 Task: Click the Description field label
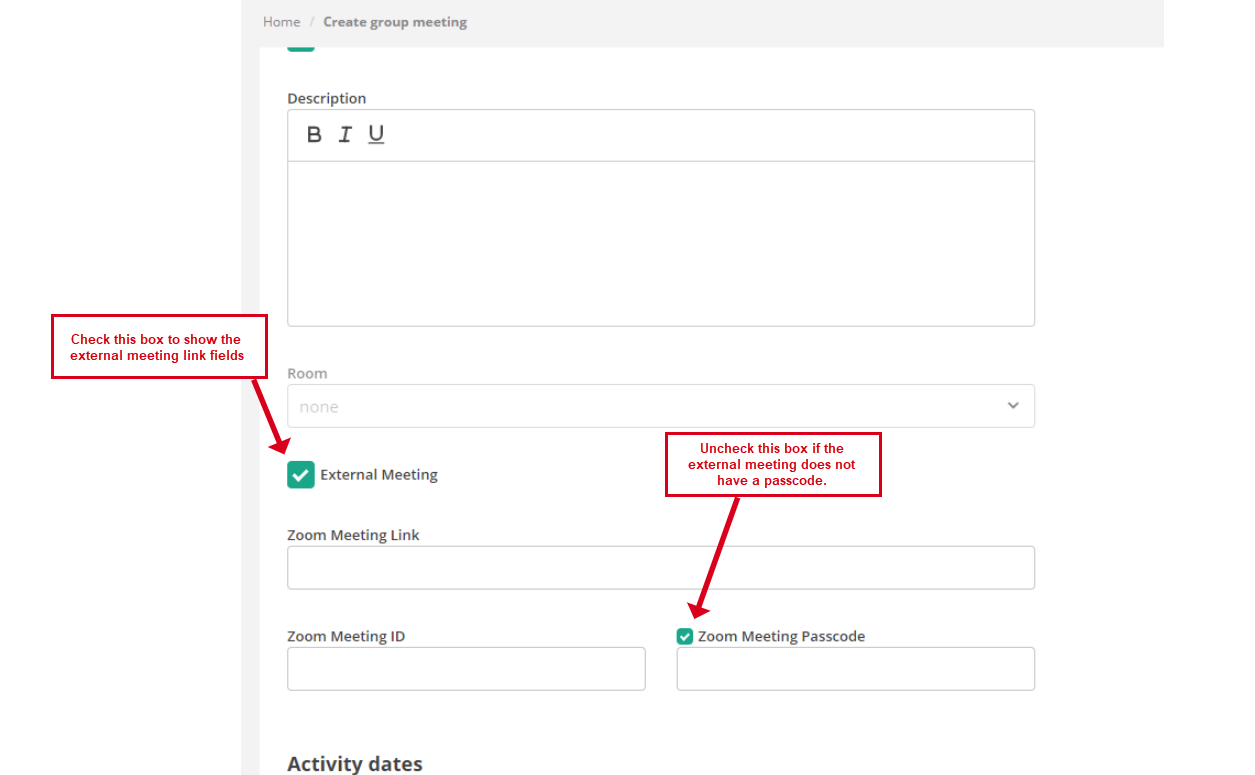(x=327, y=99)
